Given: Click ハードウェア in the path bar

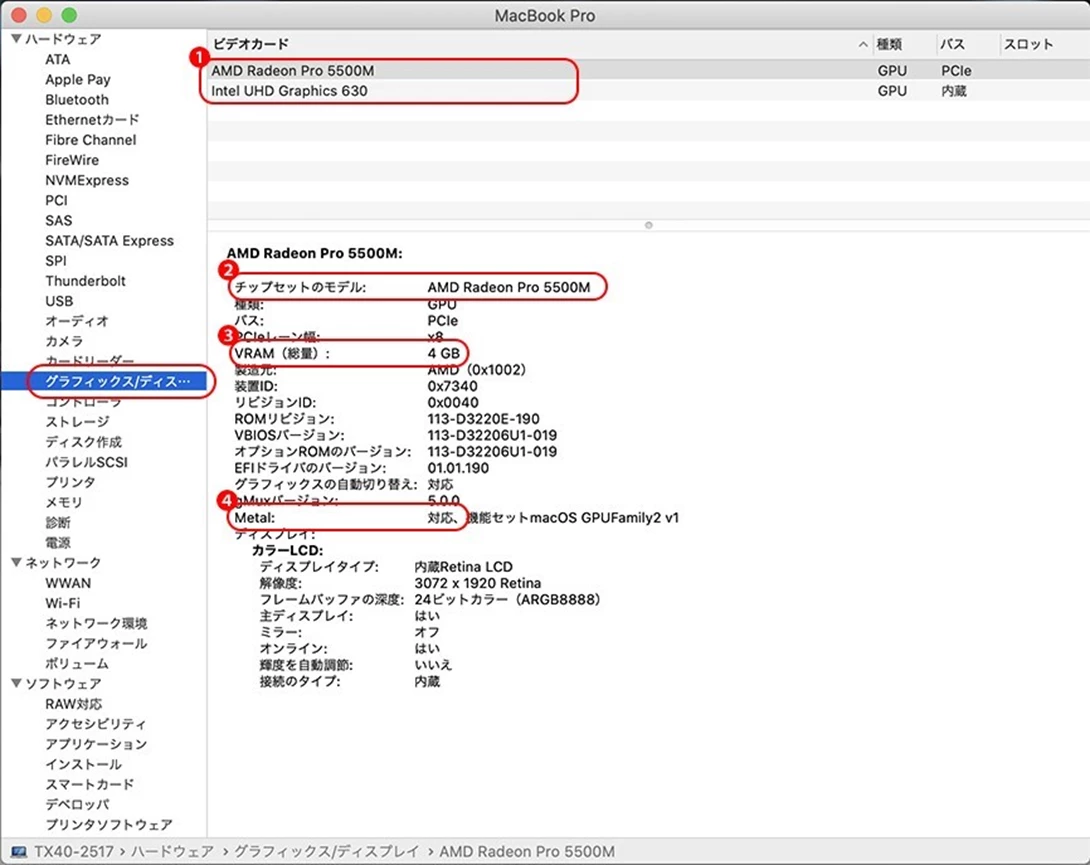Looking at the screenshot, I should [x=172, y=851].
